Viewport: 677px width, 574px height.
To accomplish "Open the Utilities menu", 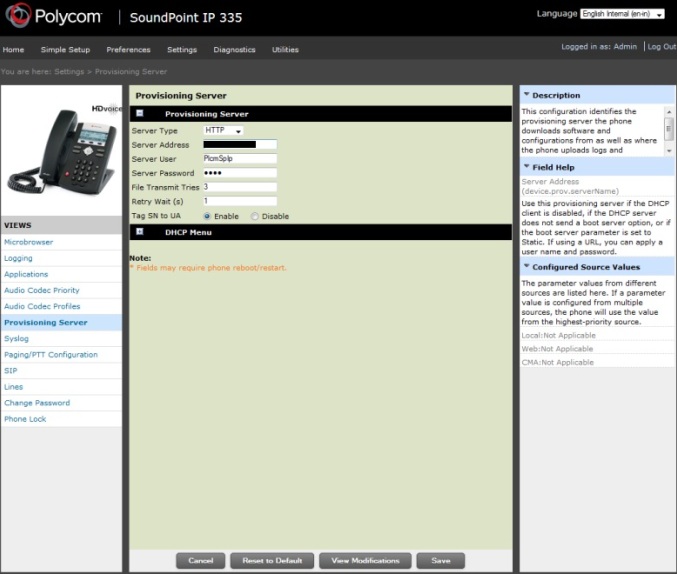I will 285,50.
